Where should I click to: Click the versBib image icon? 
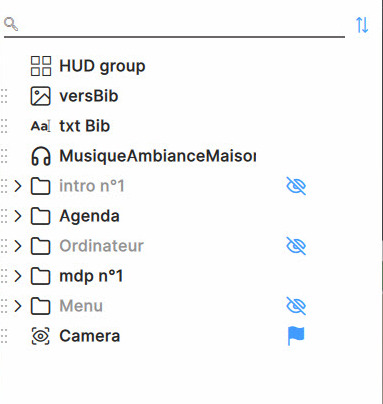(41, 96)
